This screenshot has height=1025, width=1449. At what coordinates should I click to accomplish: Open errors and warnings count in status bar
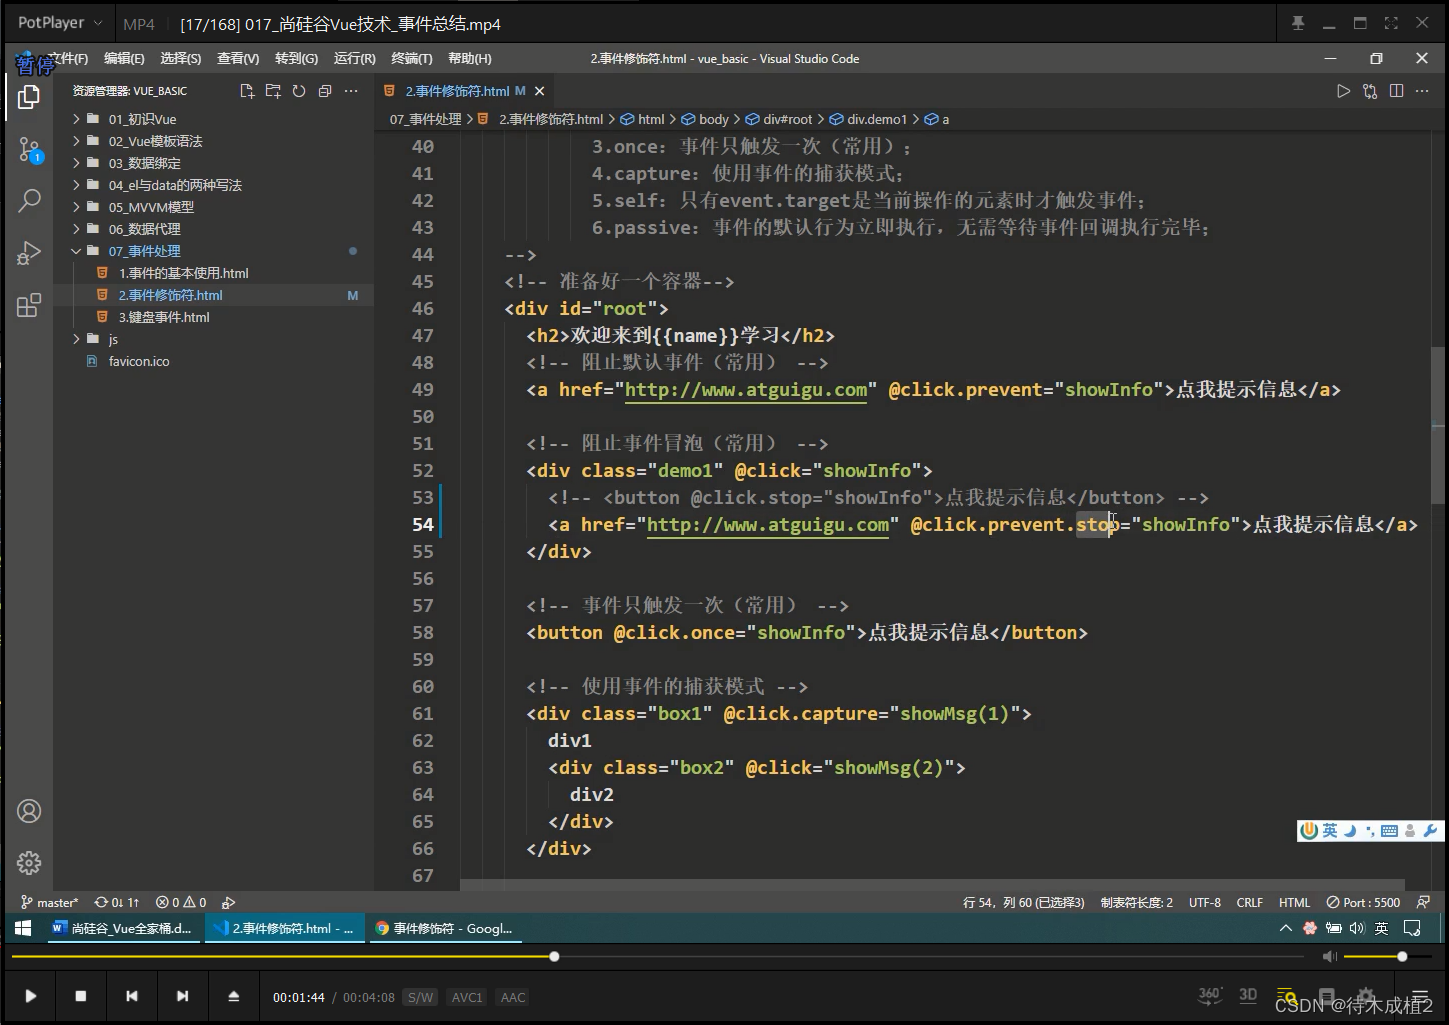(x=181, y=902)
